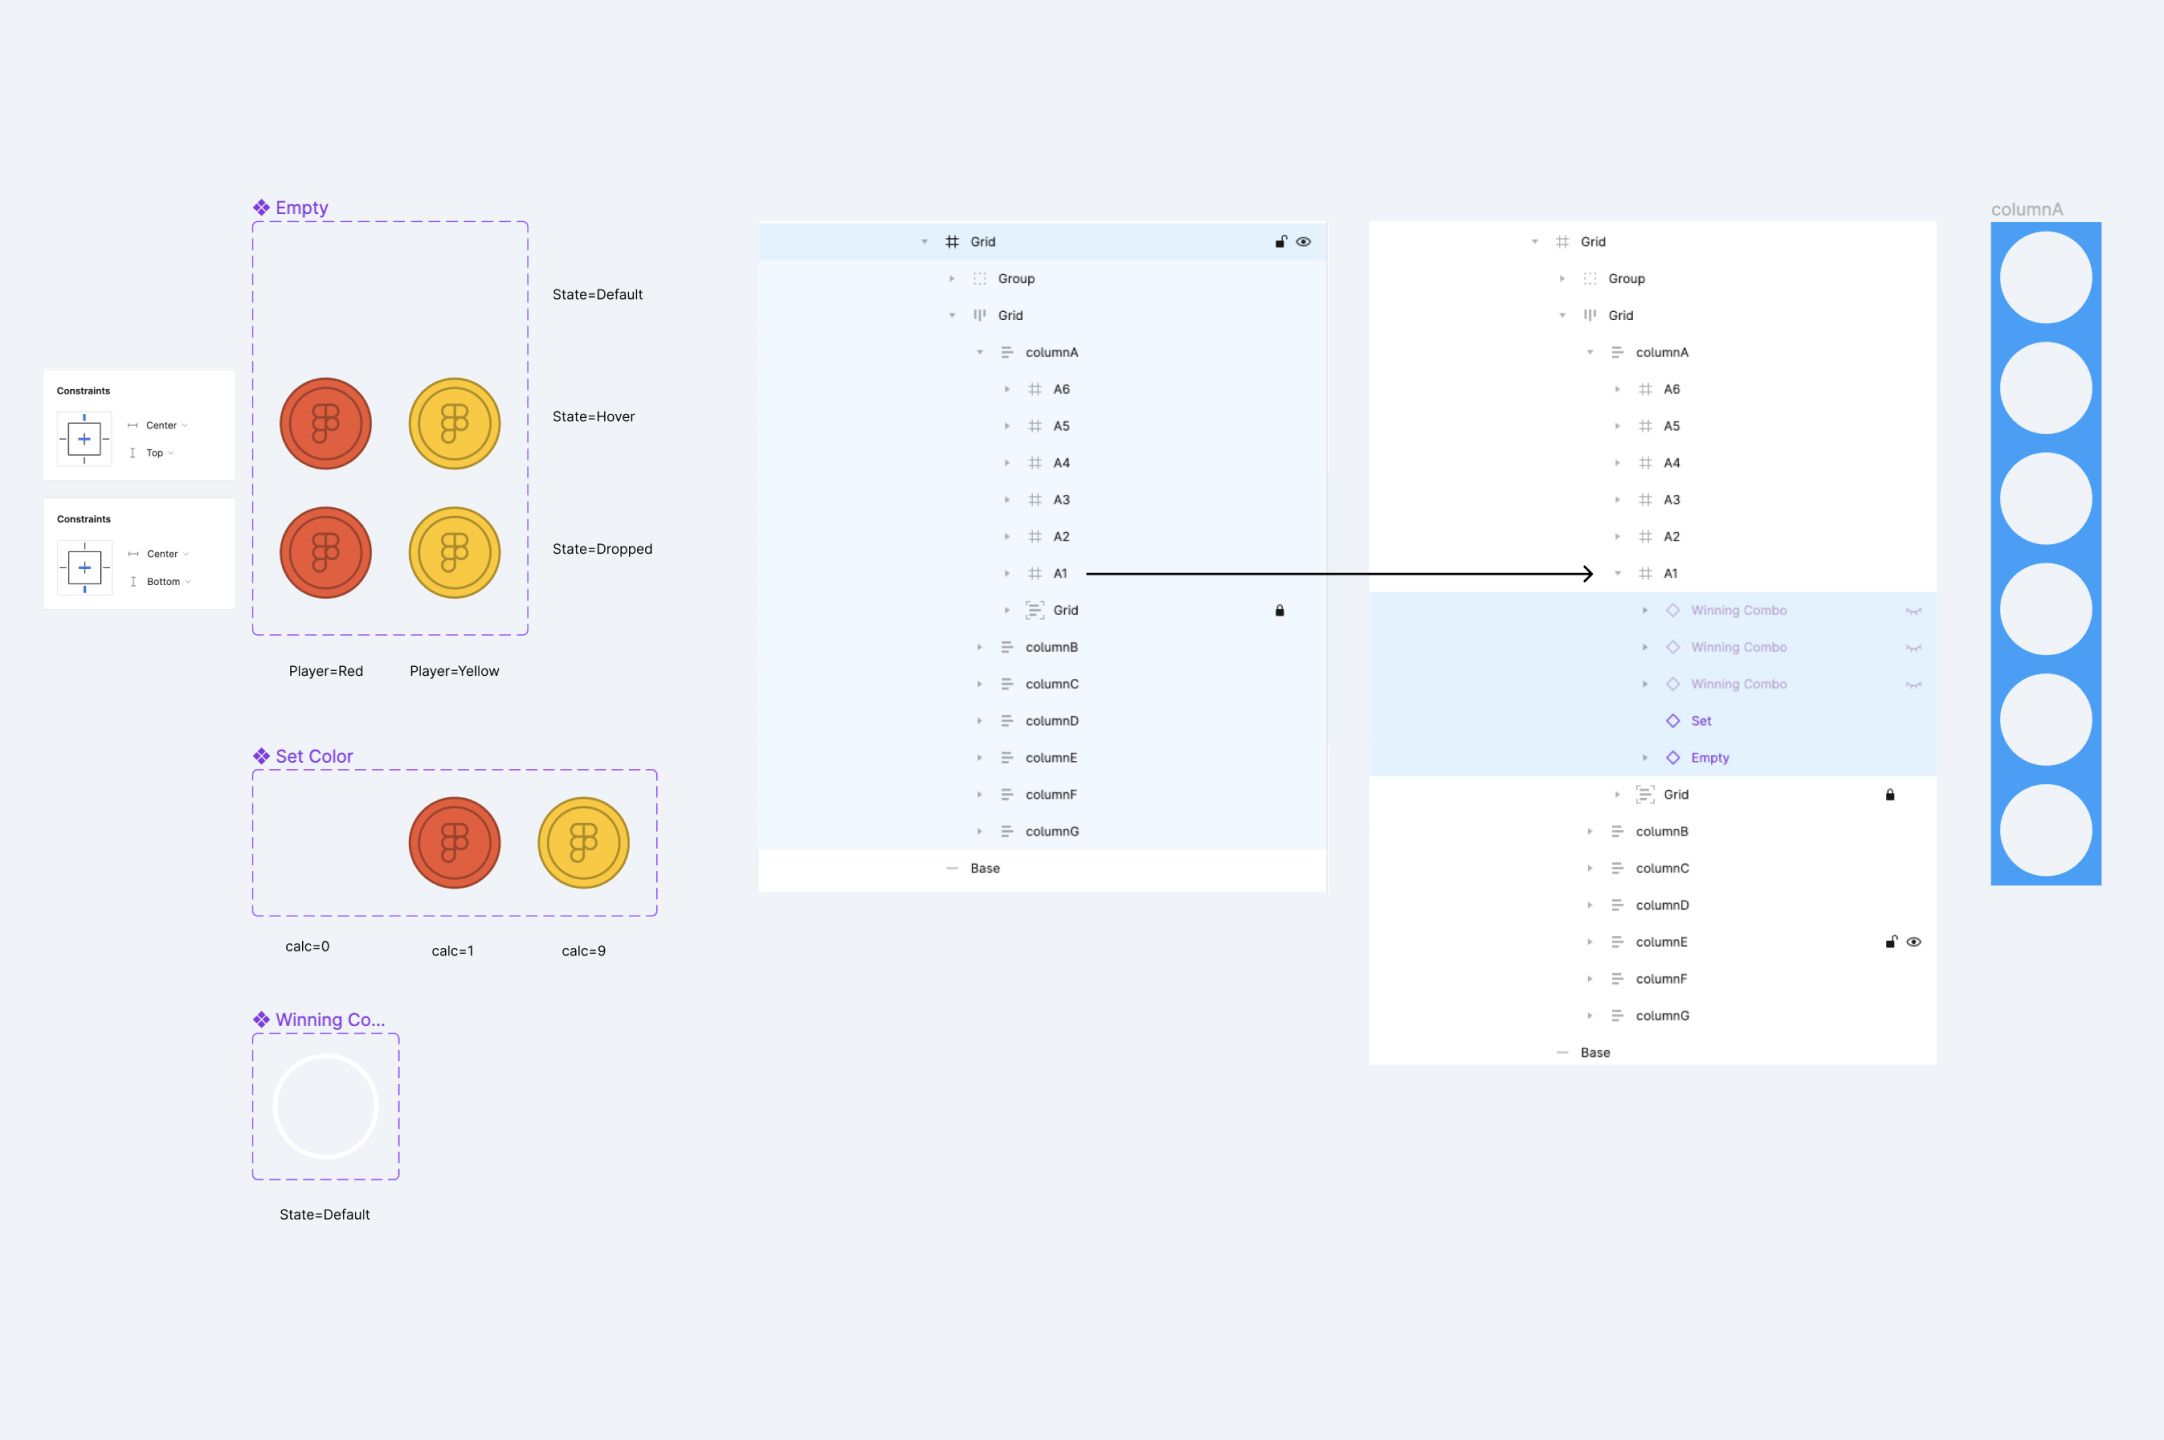
Task: Click the Winning Co... component title
Action: pyautogui.click(x=329, y=1019)
